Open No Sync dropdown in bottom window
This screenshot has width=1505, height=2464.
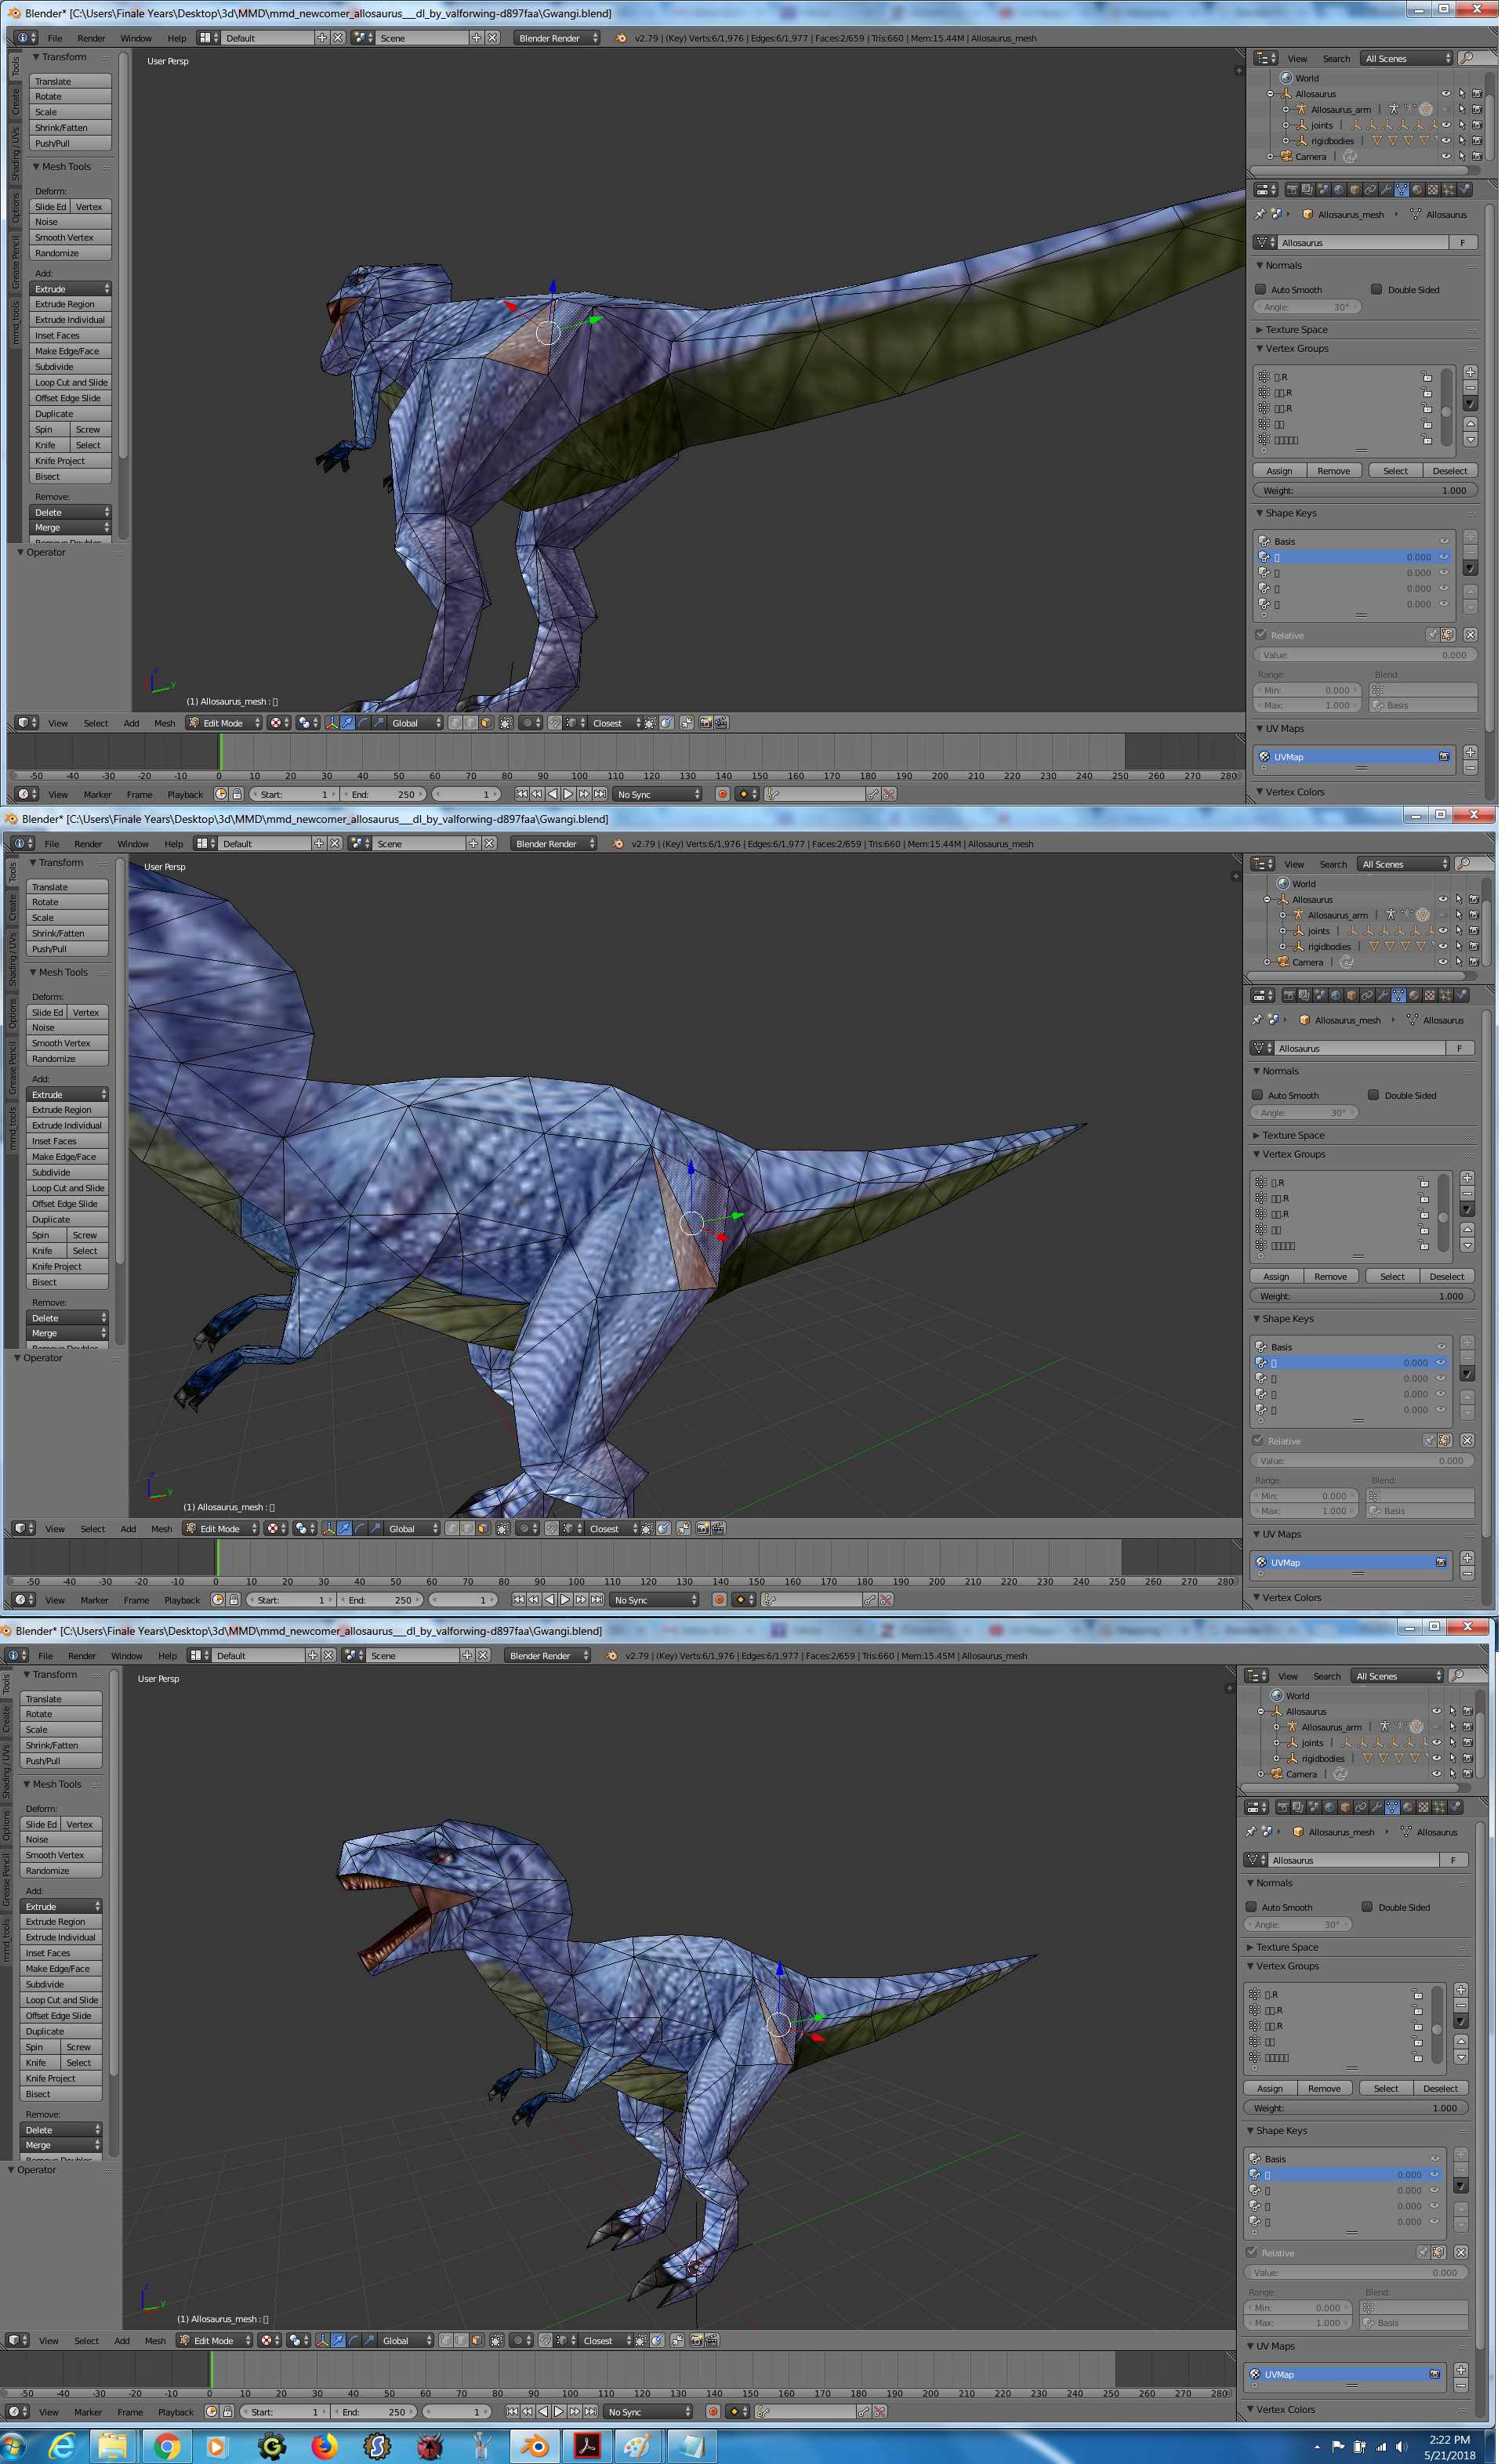647,2411
